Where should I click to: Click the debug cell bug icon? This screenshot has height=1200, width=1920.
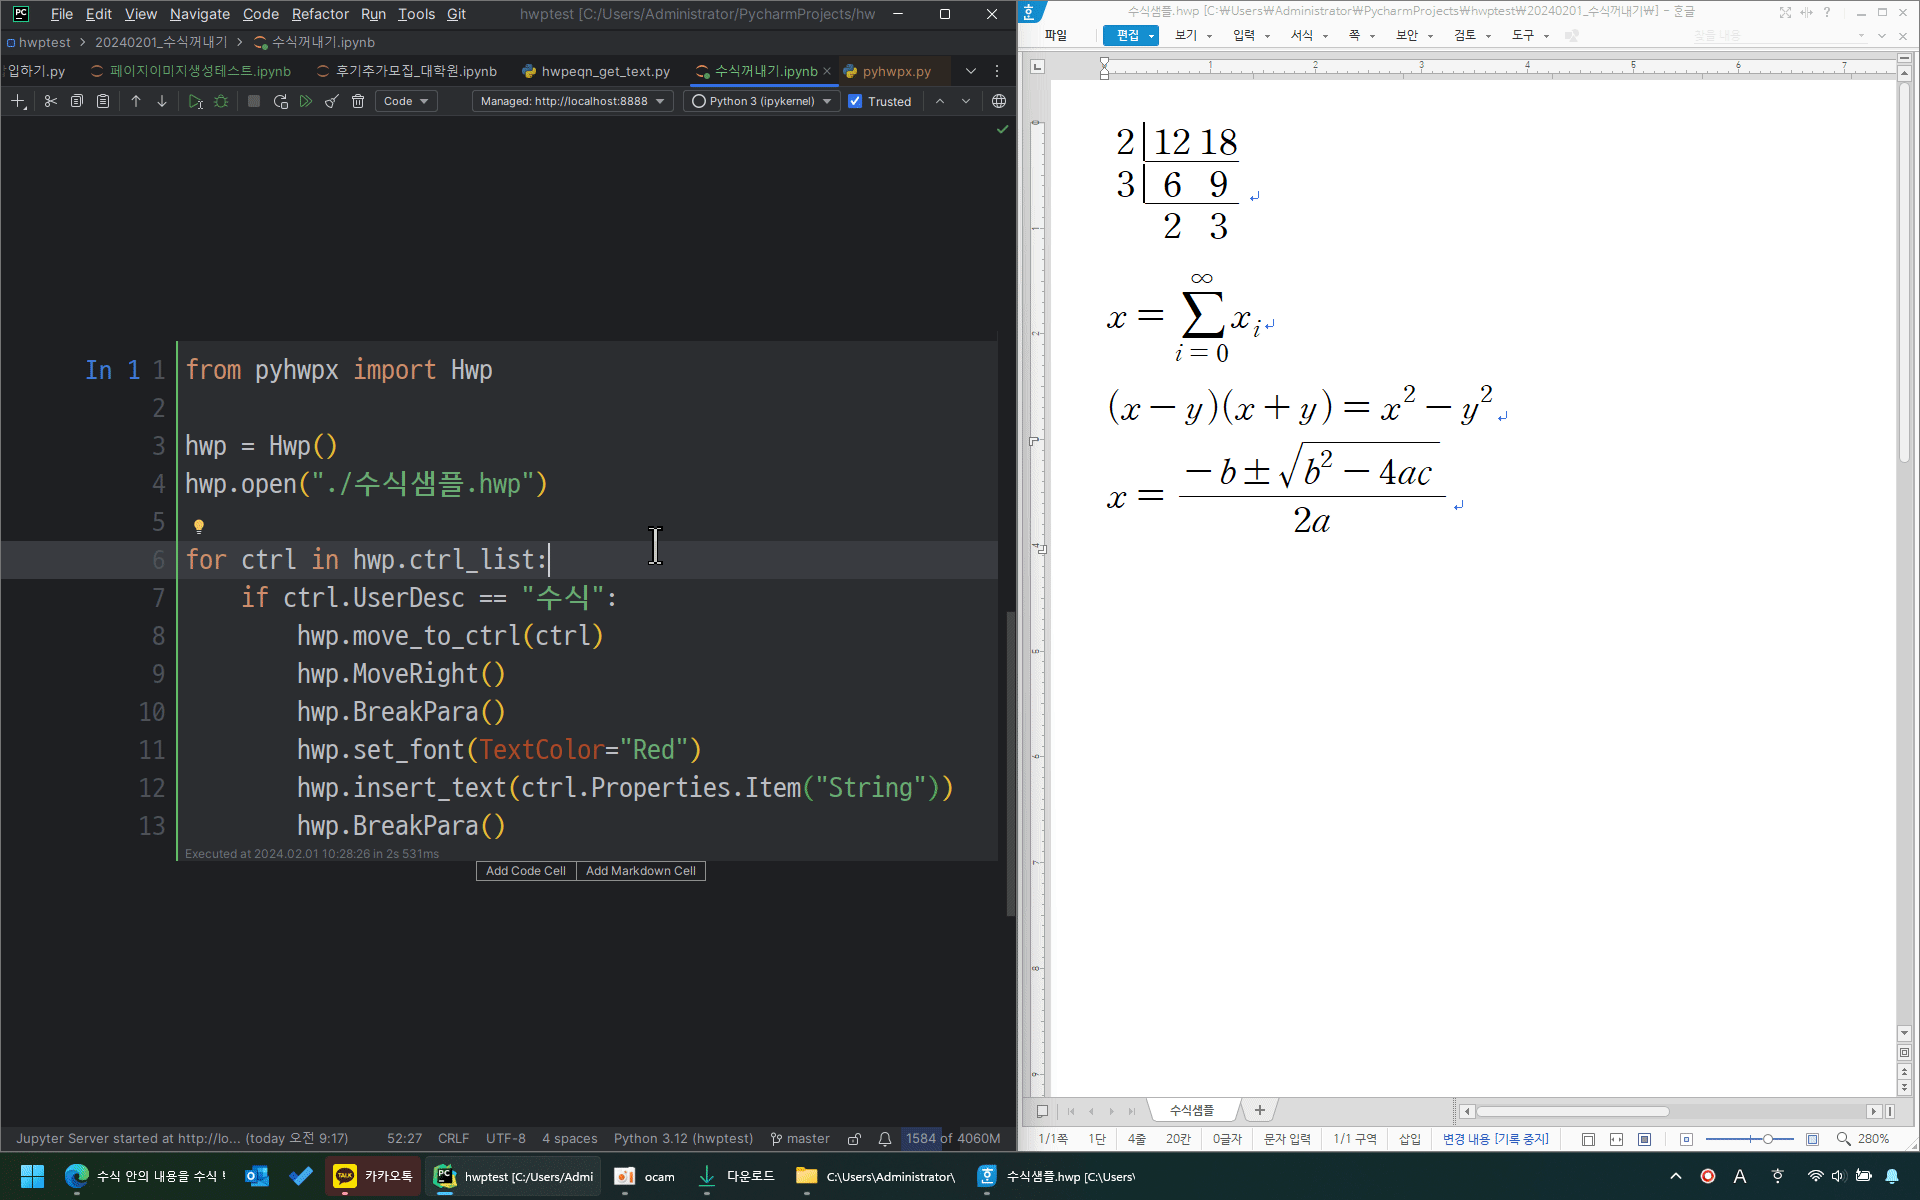click(x=221, y=101)
